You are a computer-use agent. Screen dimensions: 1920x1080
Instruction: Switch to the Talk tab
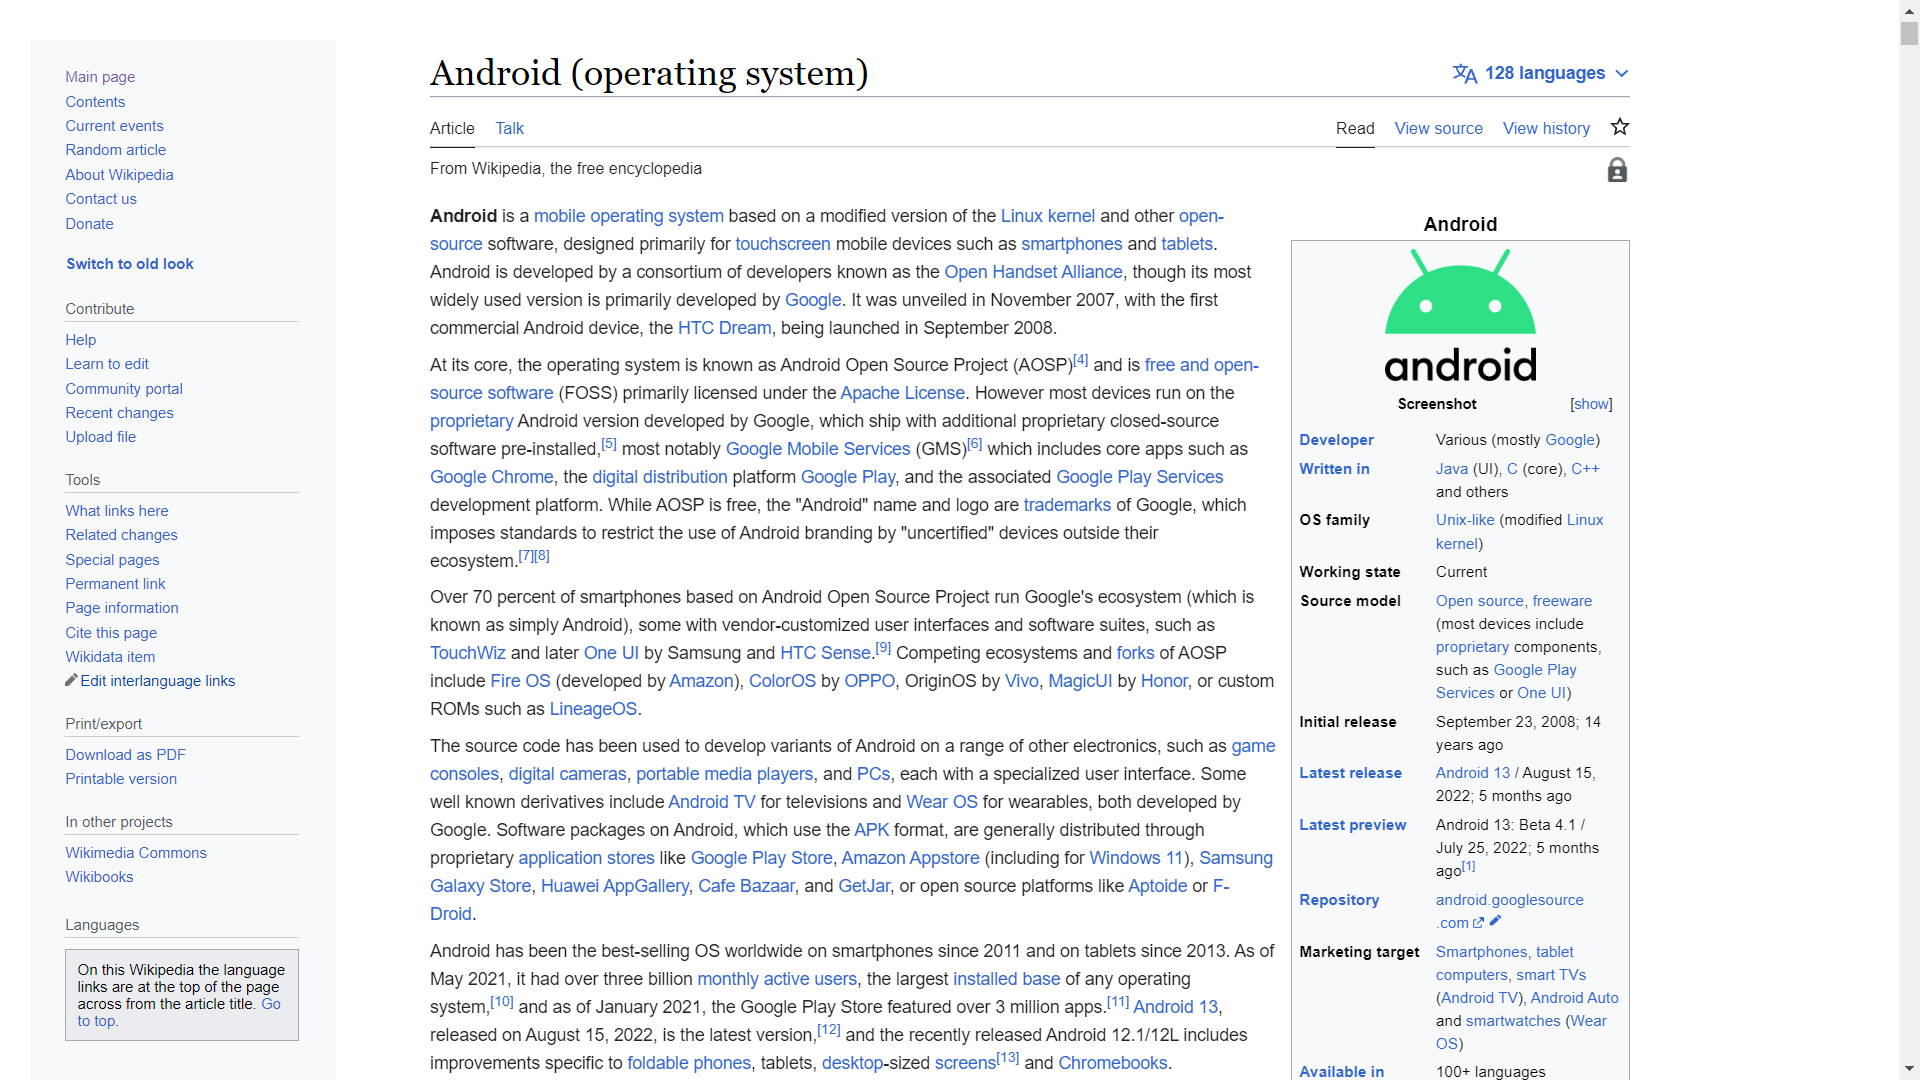pos(509,128)
